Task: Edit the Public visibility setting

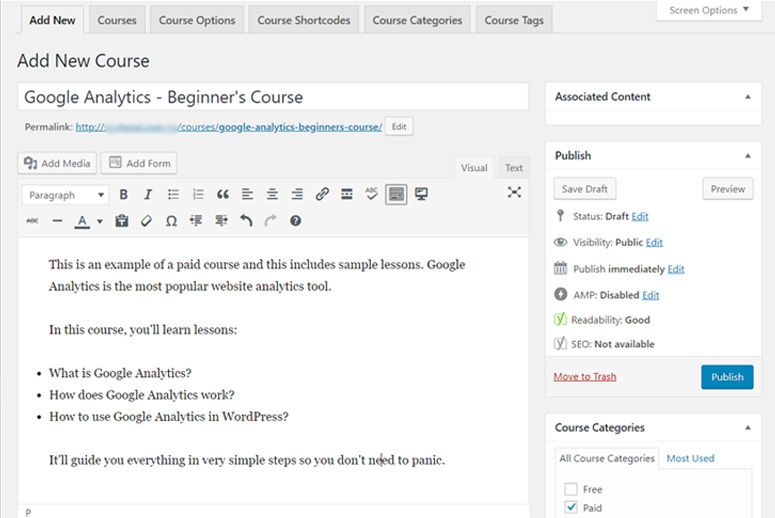Action: pyautogui.click(x=654, y=243)
